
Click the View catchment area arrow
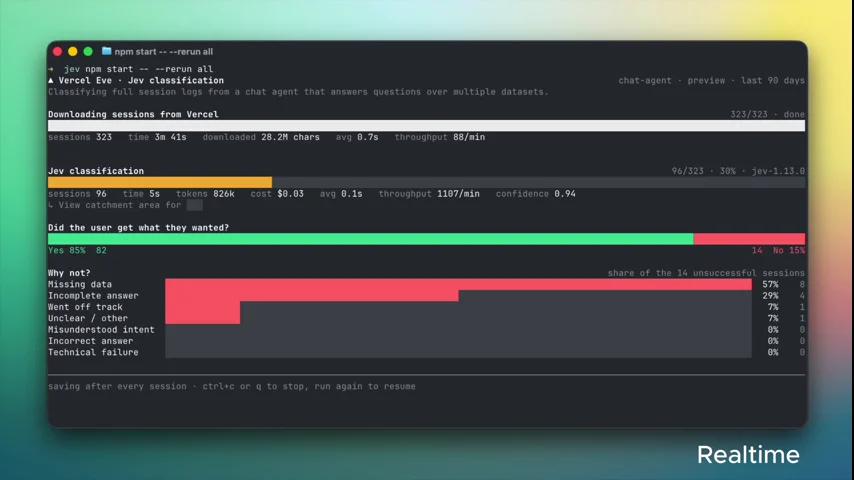pyautogui.click(x=51, y=205)
